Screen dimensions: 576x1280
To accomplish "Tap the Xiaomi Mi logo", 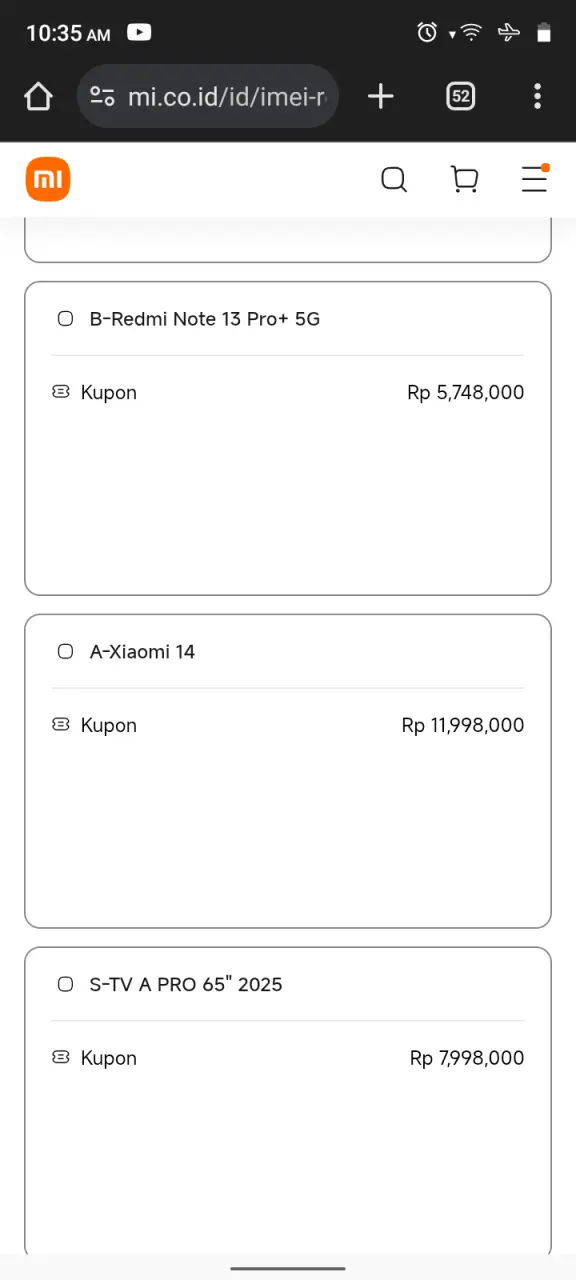I will (x=48, y=180).
